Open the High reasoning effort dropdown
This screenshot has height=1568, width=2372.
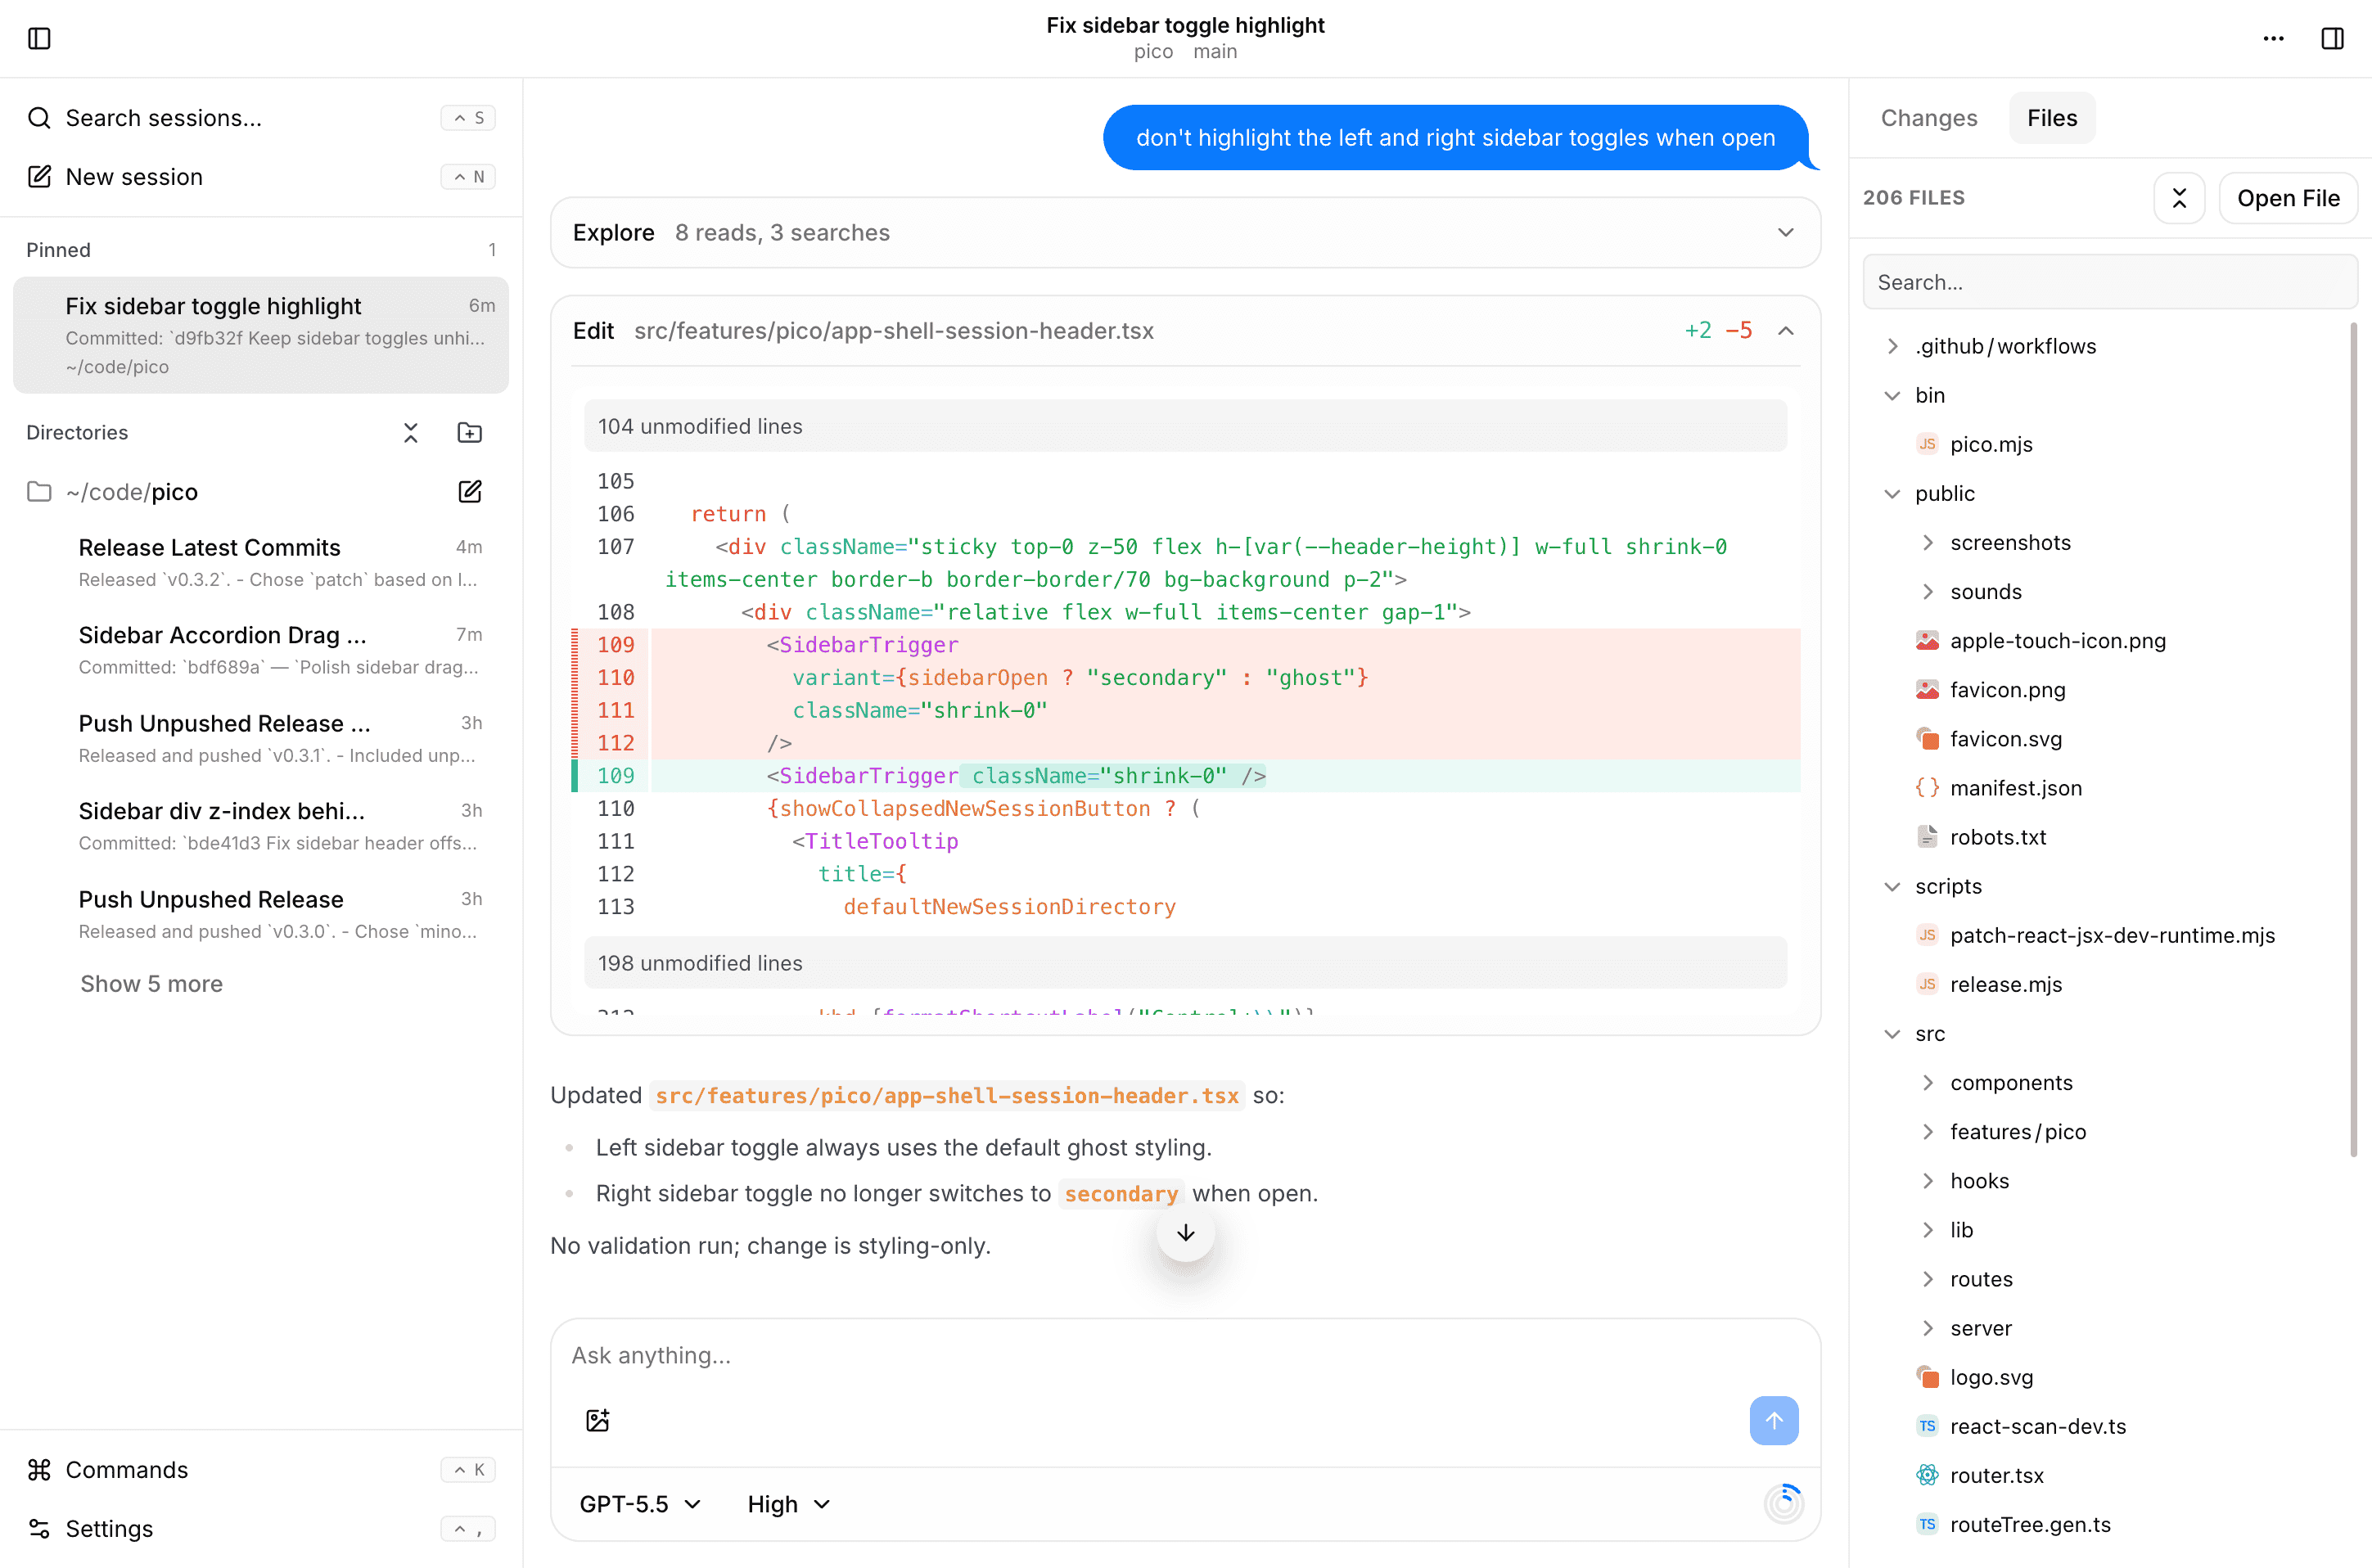click(x=788, y=1504)
